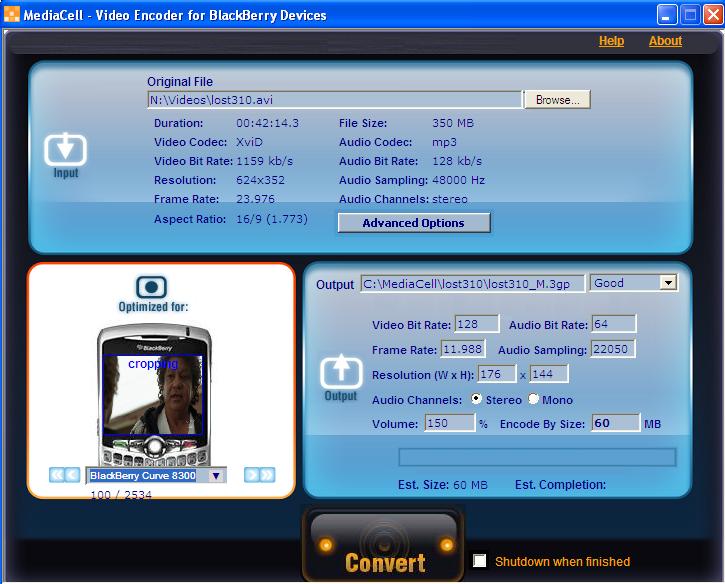Edit the Video Bit Rate field

point(477,324)
